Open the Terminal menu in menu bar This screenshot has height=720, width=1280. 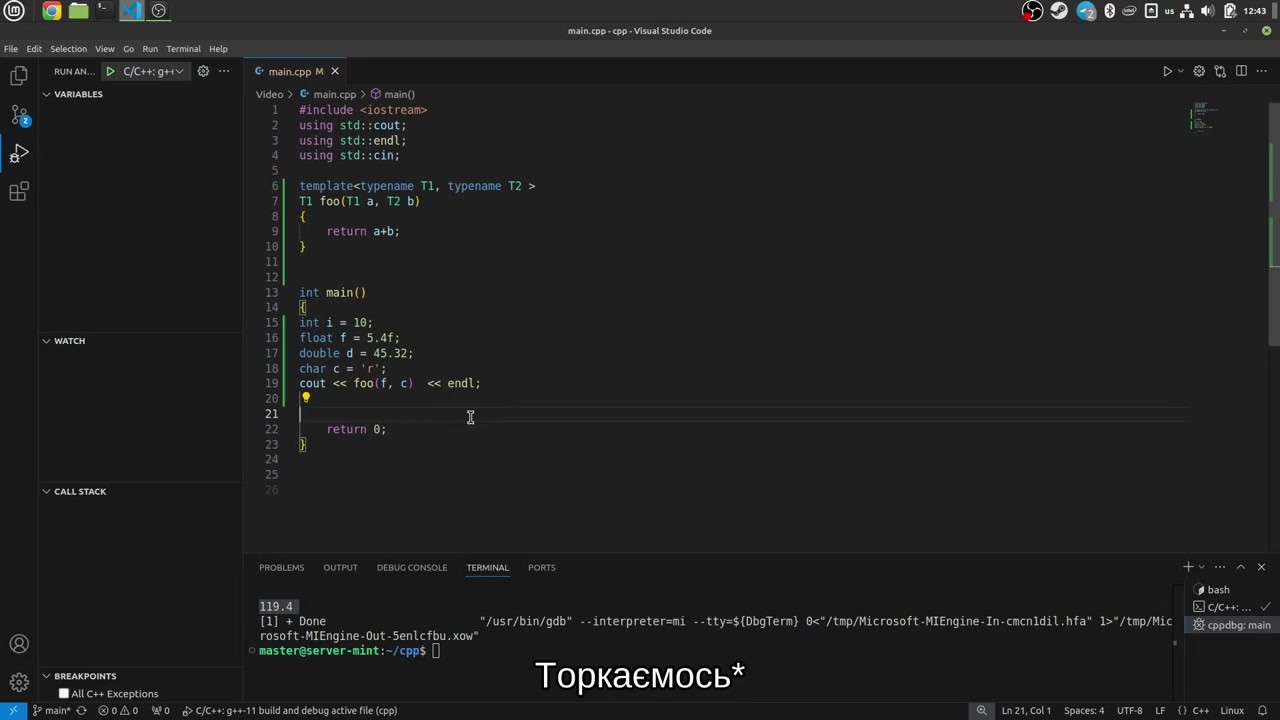click(x=183, y=49)
